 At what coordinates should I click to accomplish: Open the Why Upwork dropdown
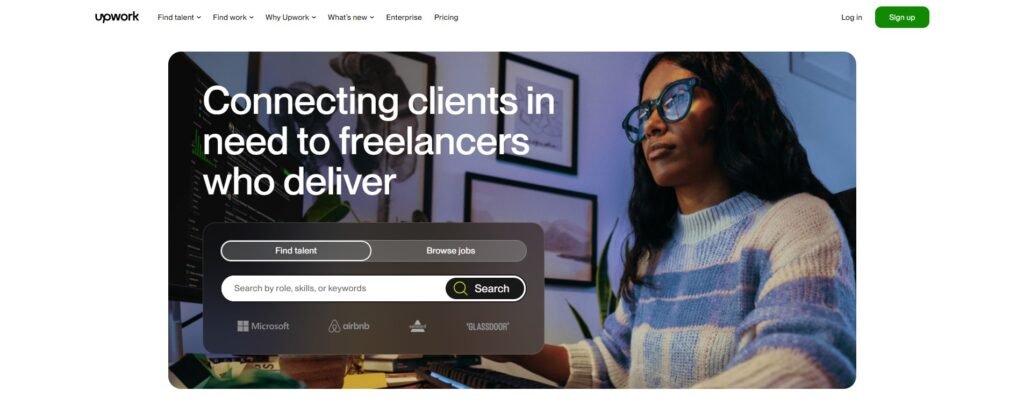tap(291, 18)
